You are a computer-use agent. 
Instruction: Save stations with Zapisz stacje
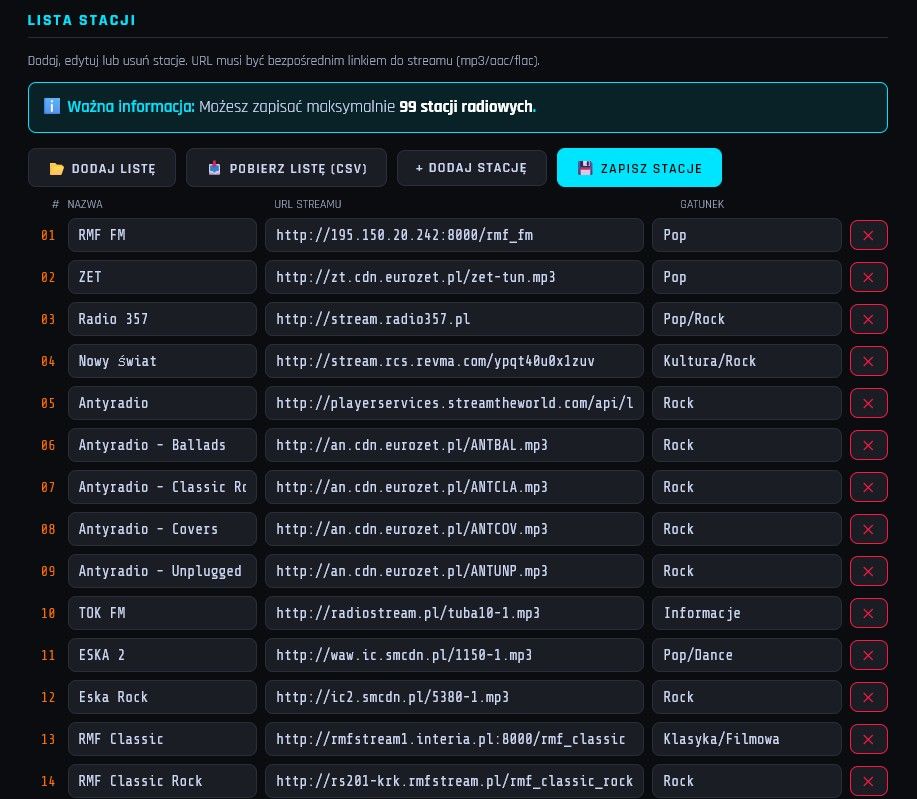coord(639,168)
